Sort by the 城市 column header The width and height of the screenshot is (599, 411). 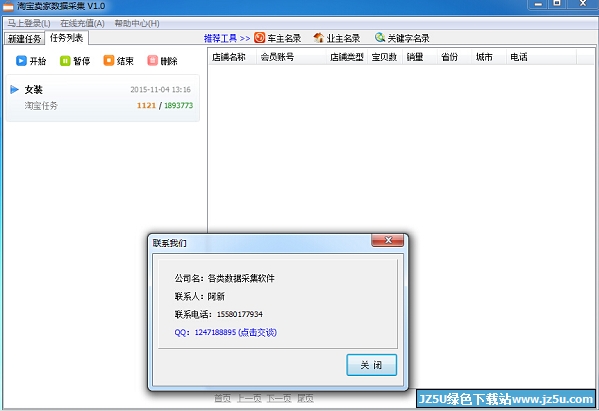pos(489,57)
